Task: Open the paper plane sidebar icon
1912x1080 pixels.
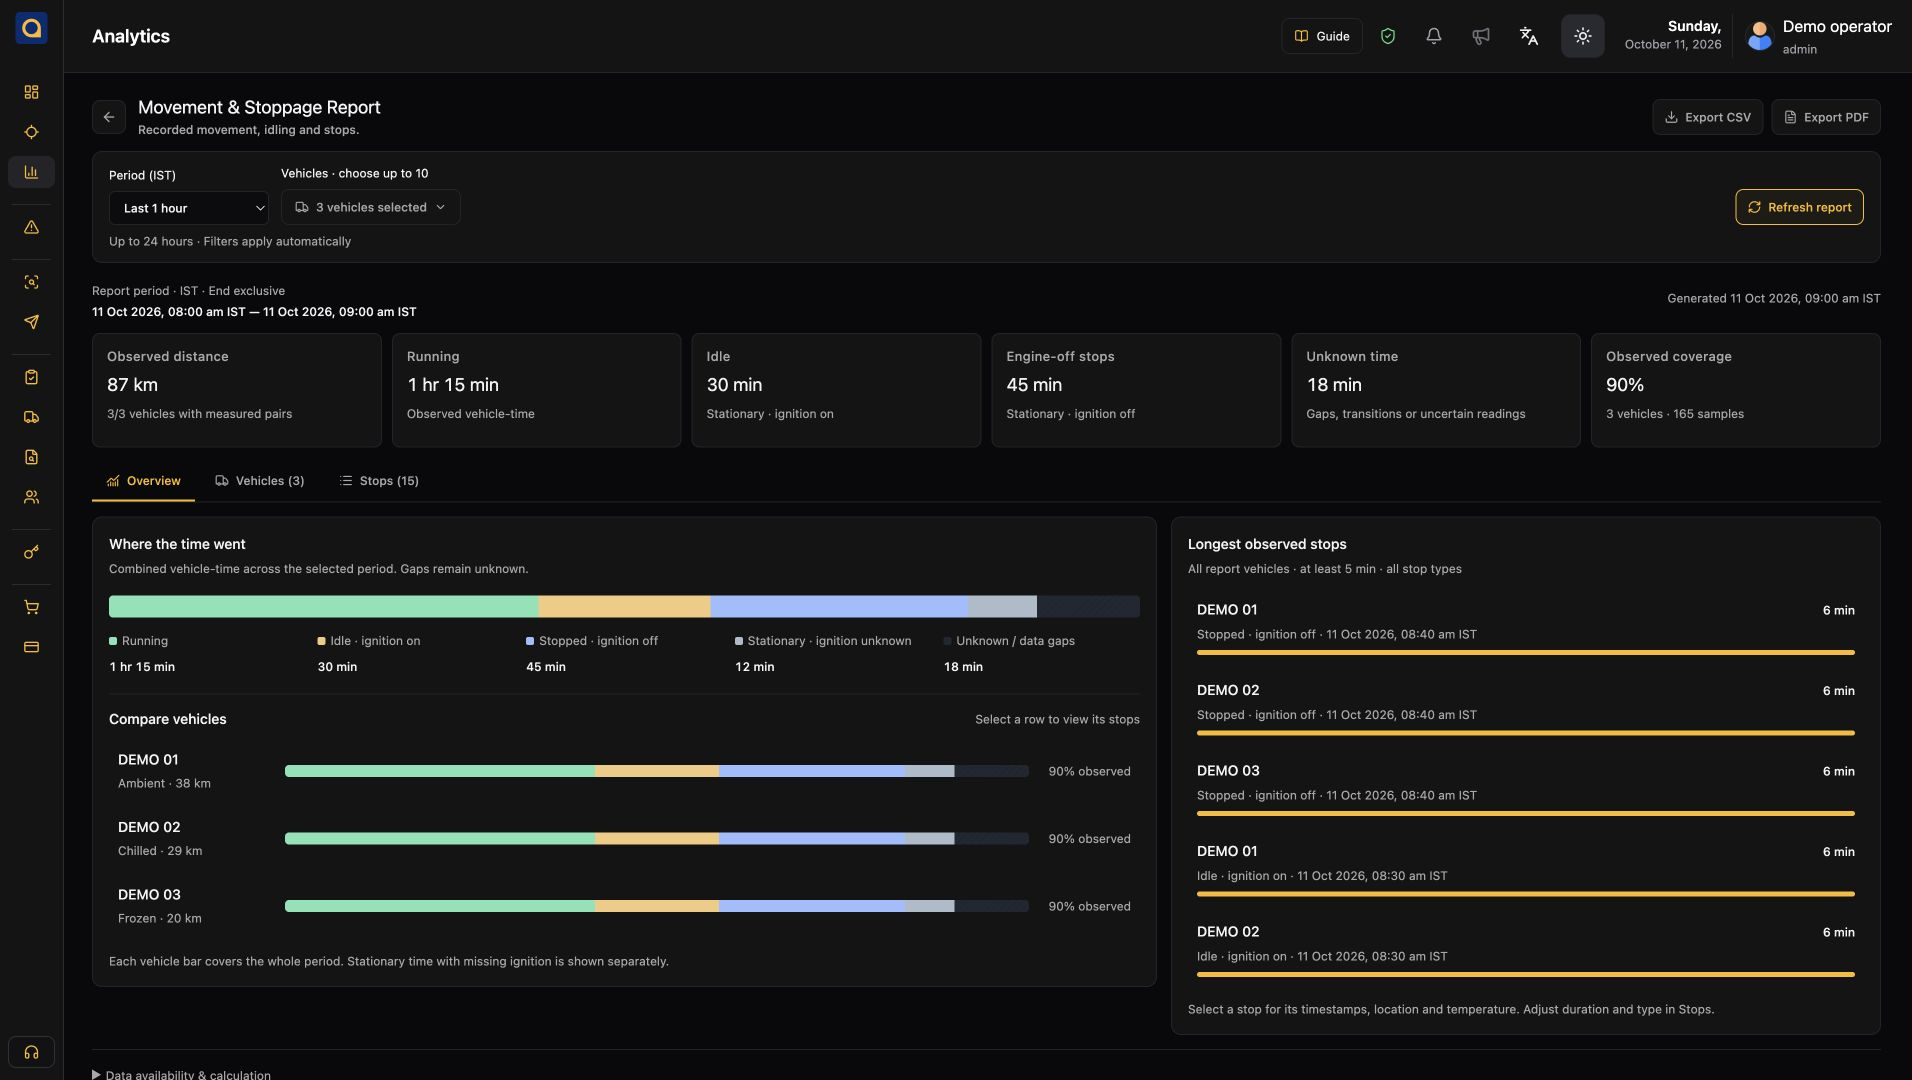Action: pyautogui.click(x=31, y=322)
